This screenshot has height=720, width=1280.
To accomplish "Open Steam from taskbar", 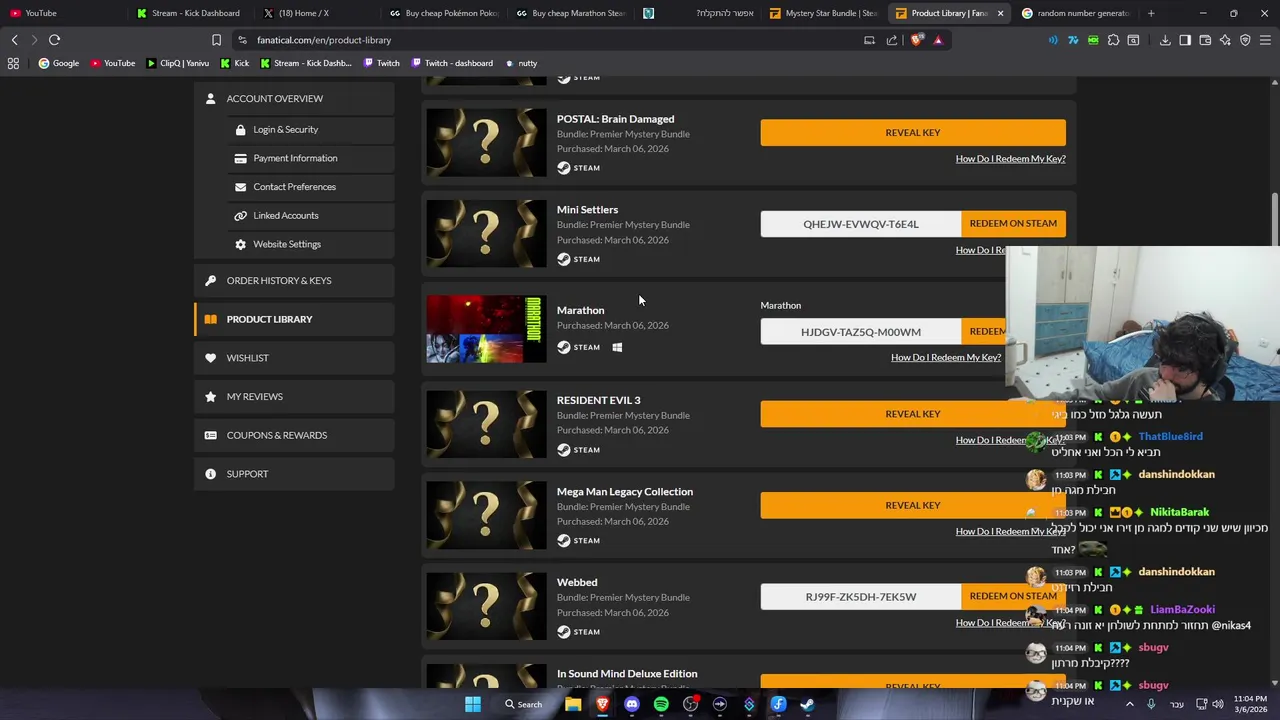I will pos(807,704).
